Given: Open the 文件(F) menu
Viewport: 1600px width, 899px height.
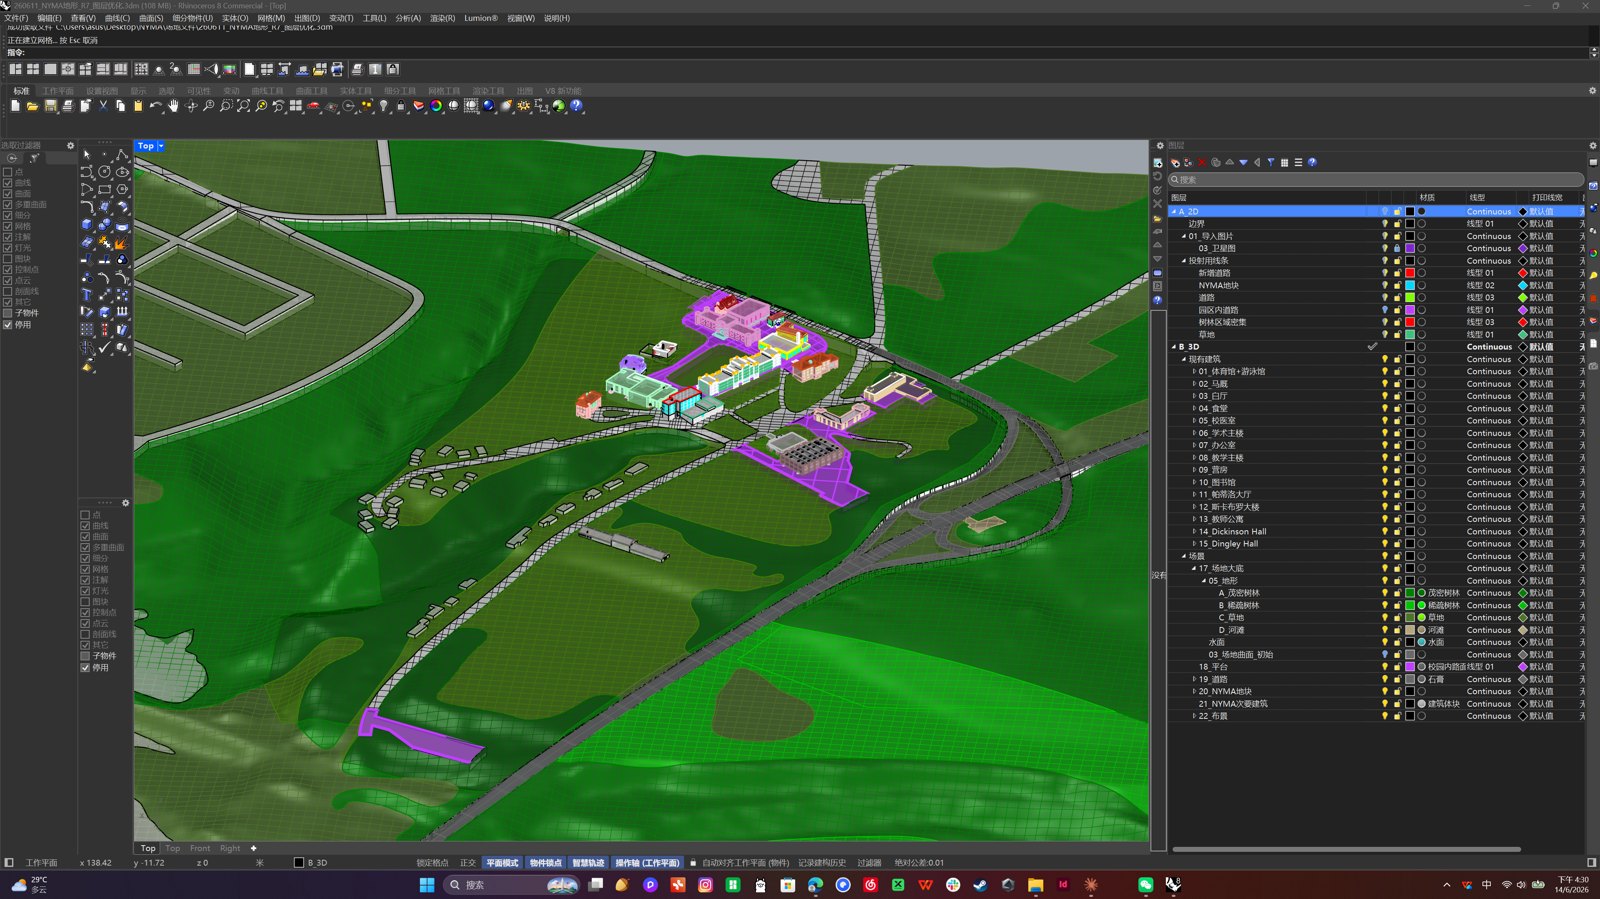Looking at the screenshot, I should [x=16, y=18].
